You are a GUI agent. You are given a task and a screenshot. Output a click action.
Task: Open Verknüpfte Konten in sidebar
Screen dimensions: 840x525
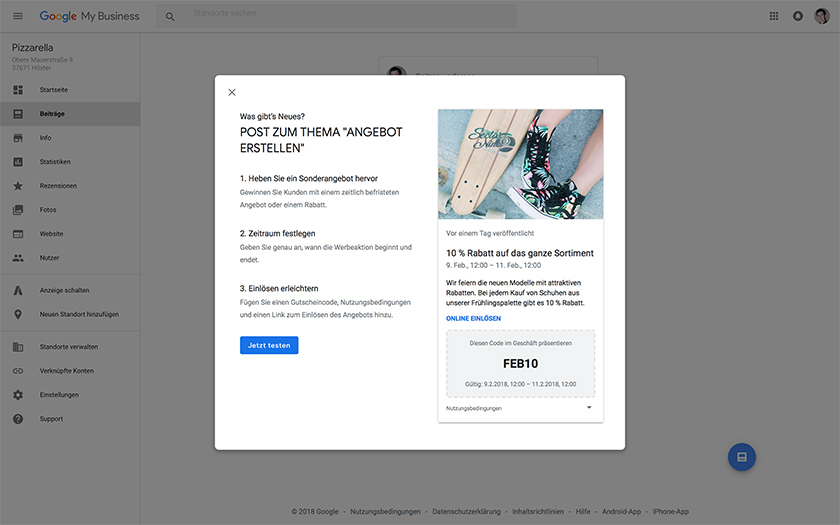pos(66,371)
